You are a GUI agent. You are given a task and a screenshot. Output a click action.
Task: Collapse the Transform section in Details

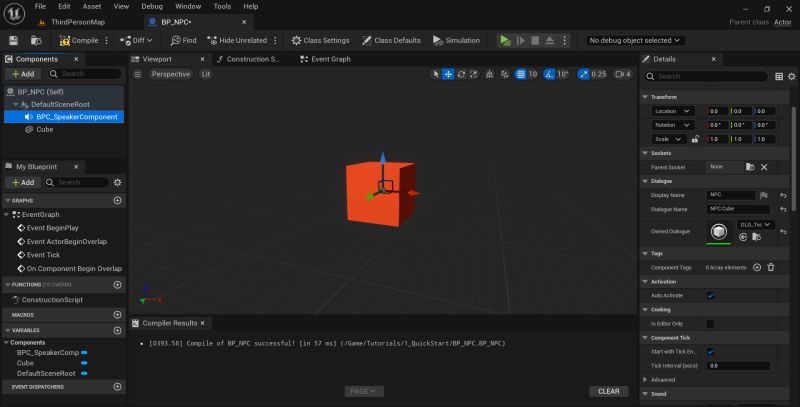coord(645,97)
